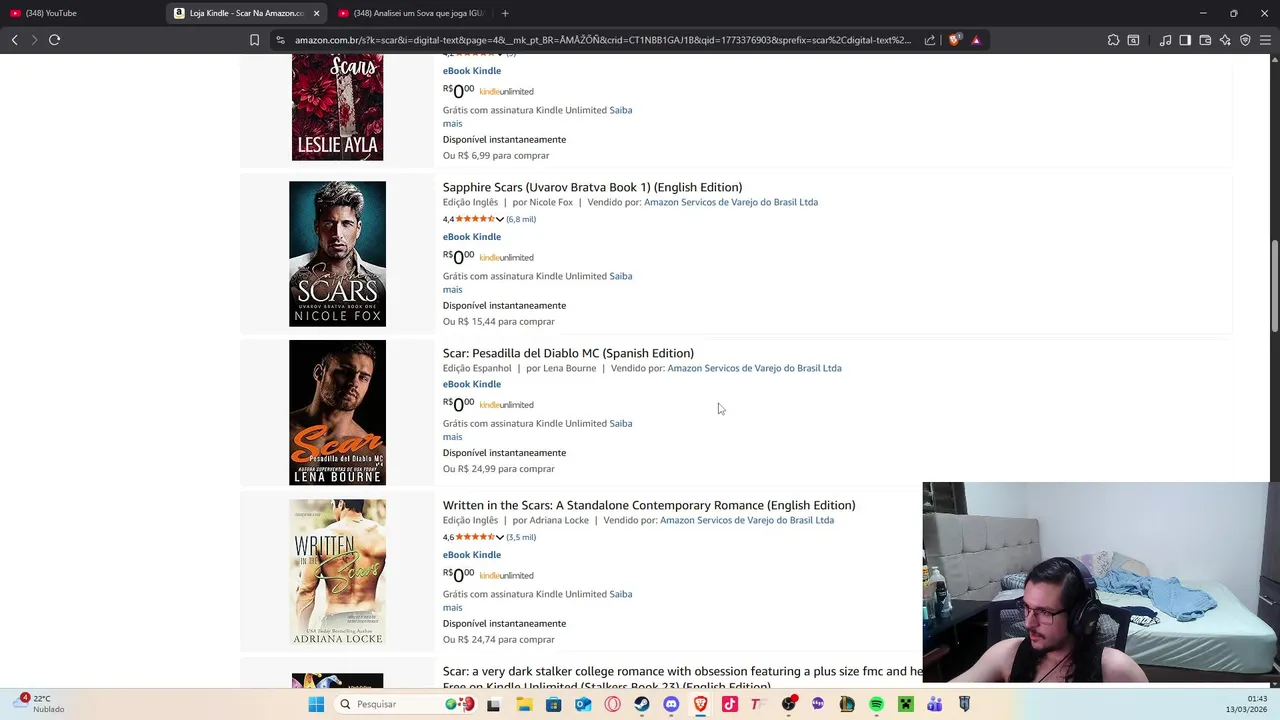Go back with the browser back arrow
This screenshot has height=720, width=1280.
(x=14, y=40)
